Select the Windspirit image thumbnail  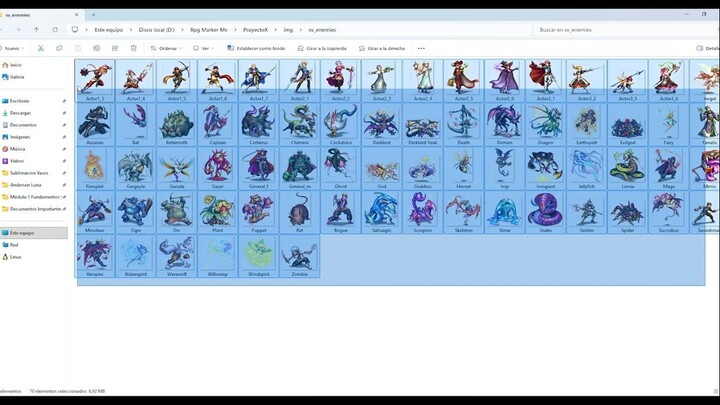(259, 256)
